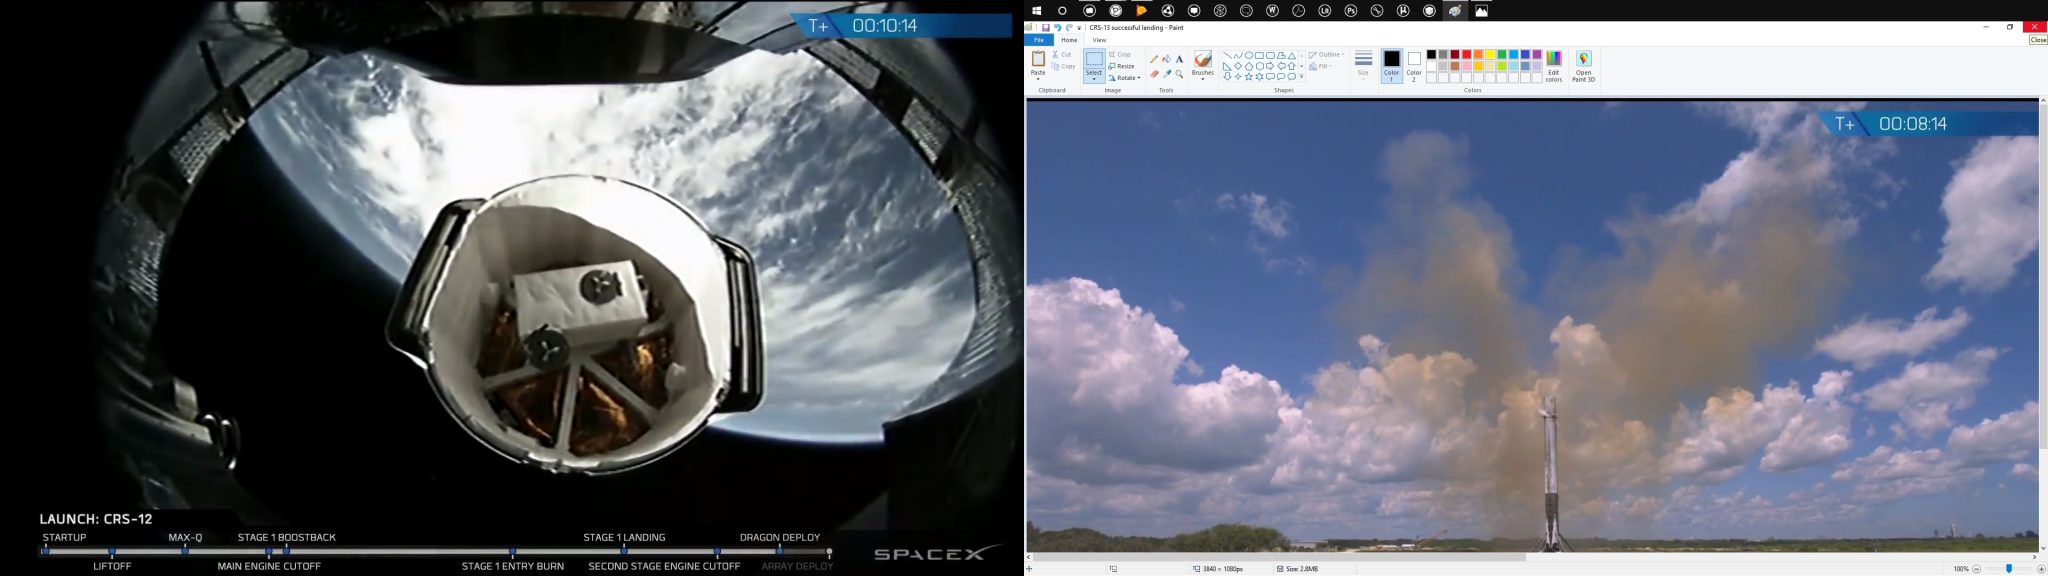The image size is (2048, 576).
Task: Click the Edit colors button
Action: pos(1553,66)
